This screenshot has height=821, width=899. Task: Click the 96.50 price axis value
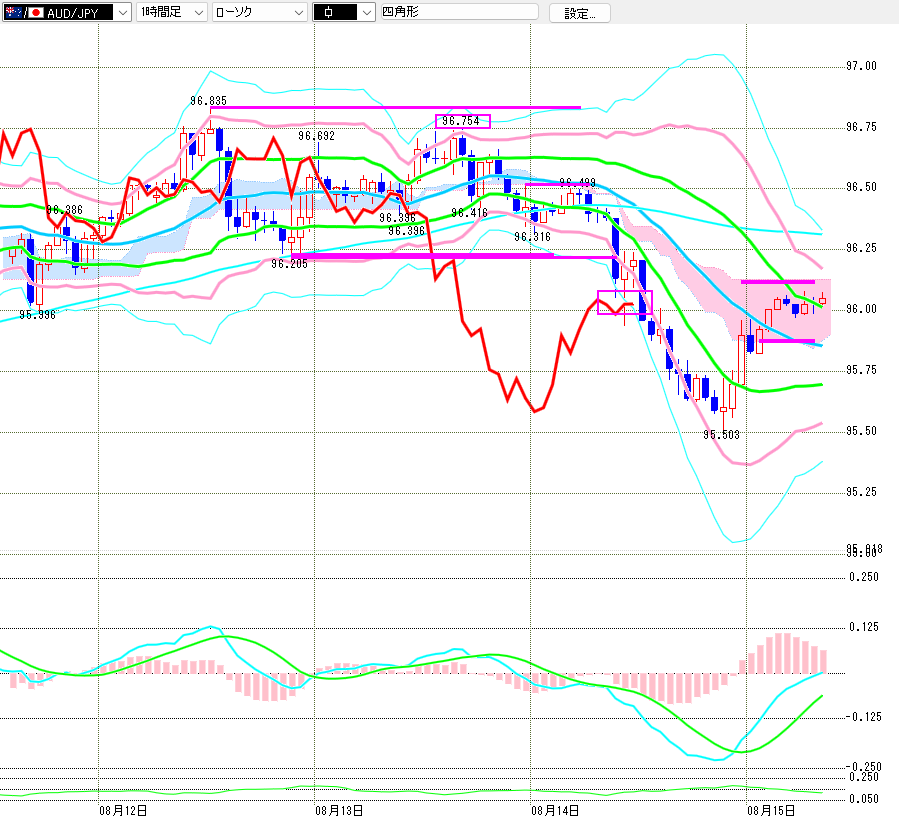(862, 187)
